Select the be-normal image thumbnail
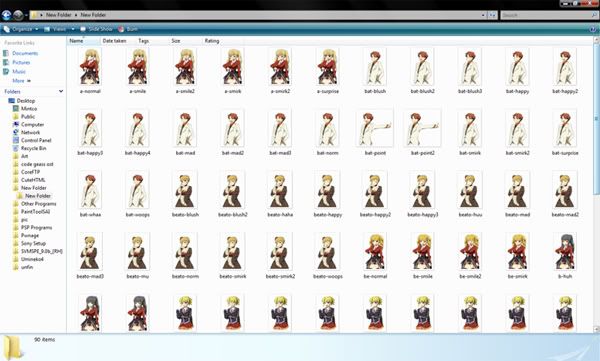 pyautogui.click(x=375, y=252)
